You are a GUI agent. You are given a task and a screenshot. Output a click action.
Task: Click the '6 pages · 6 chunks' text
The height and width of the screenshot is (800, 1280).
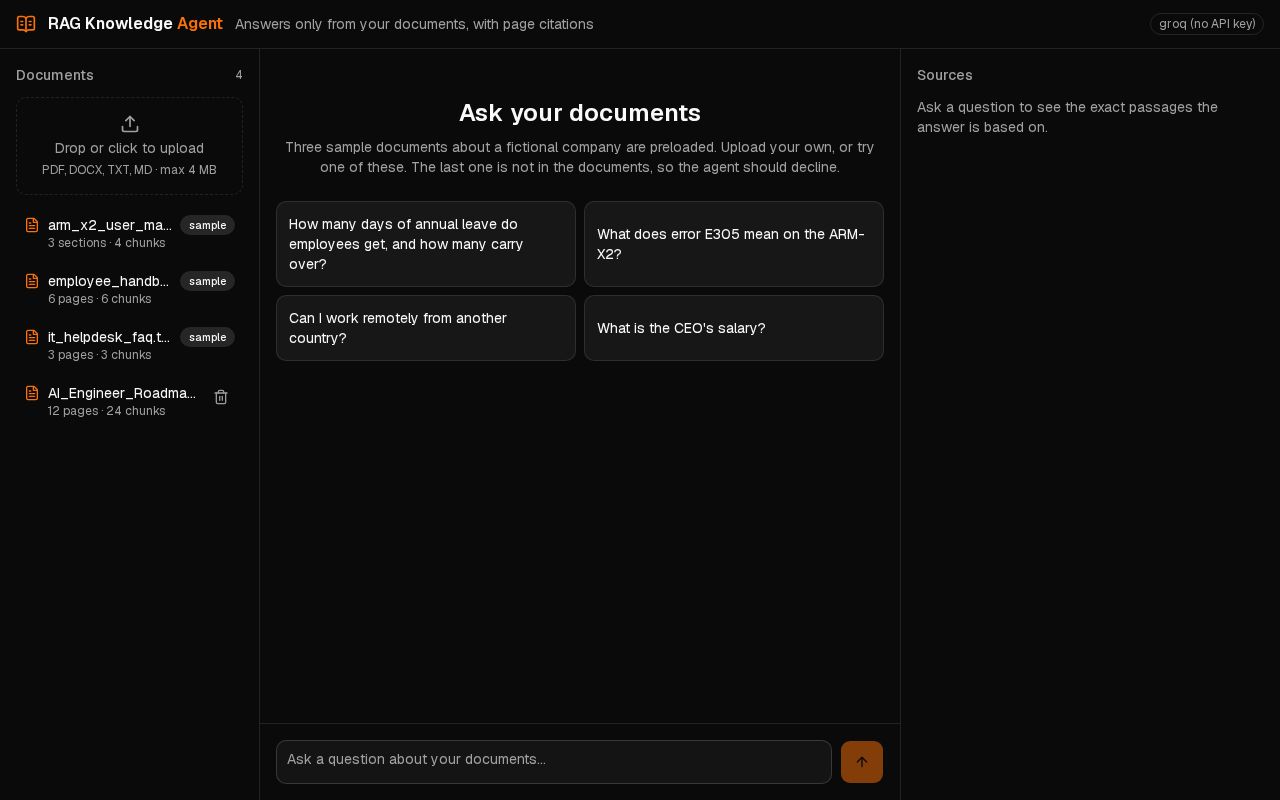tap(100, 299)
